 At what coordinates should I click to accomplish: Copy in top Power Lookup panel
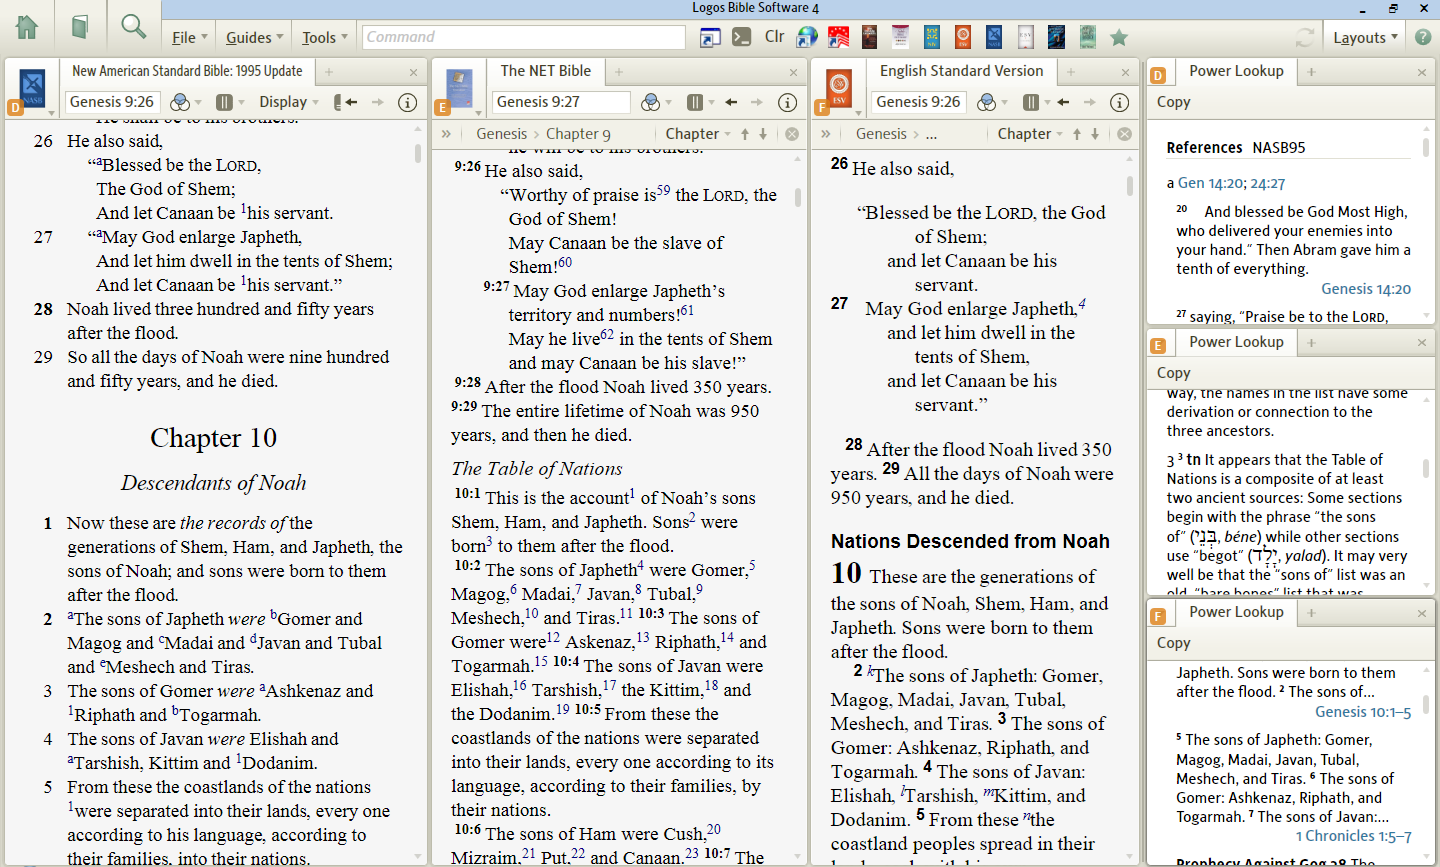click(x=1174, y=102)
